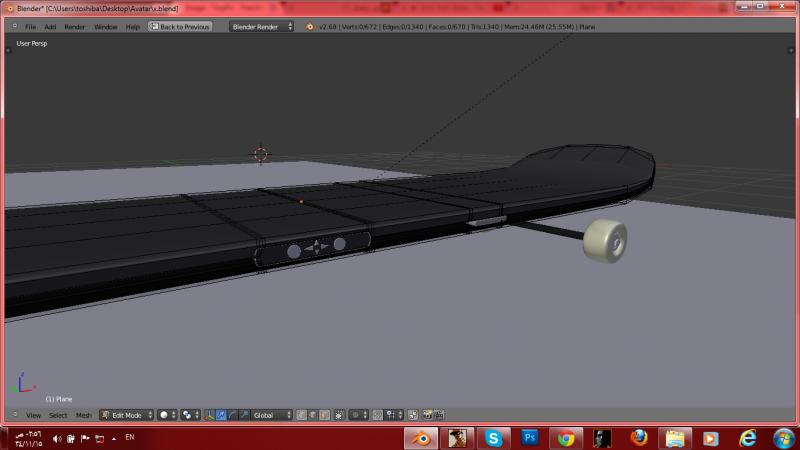The image size is (800, 450).
Task: Toggle the snap magnet icon
Action: click(x=377, y=415)
